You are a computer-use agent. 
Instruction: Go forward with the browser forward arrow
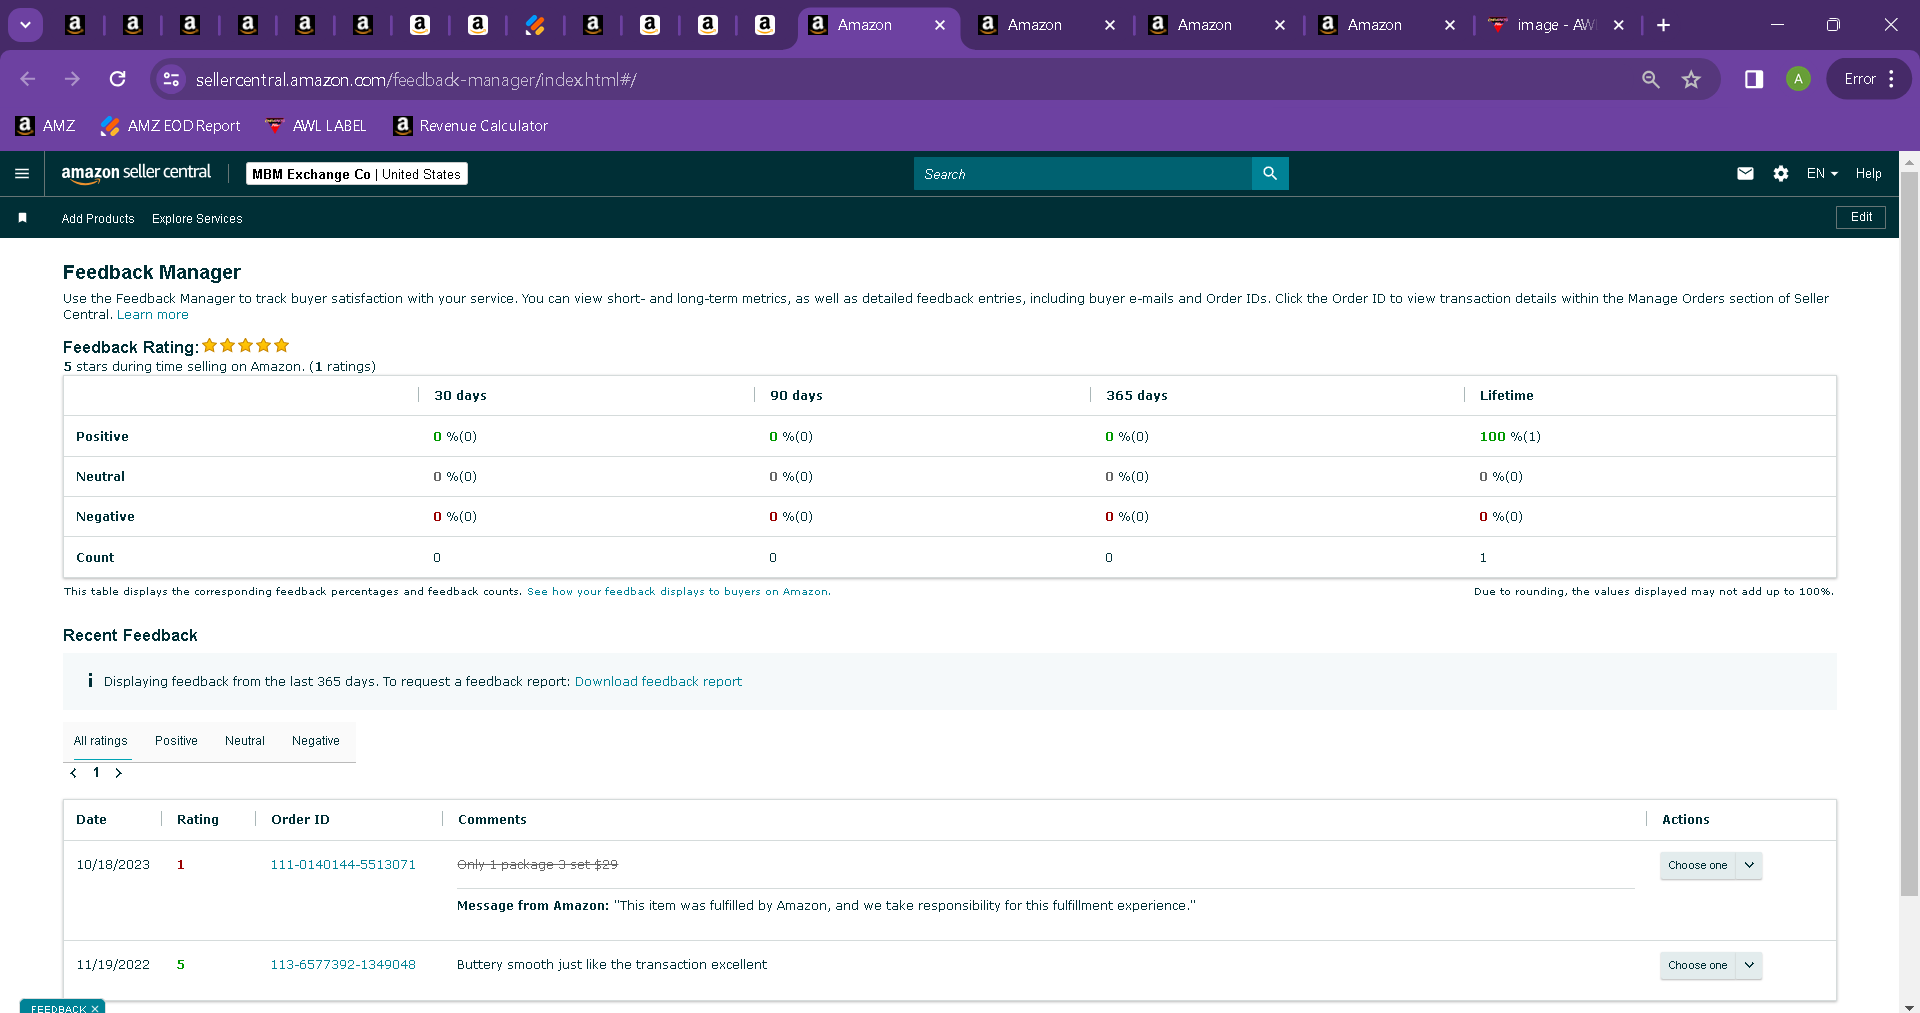[72, 79]
